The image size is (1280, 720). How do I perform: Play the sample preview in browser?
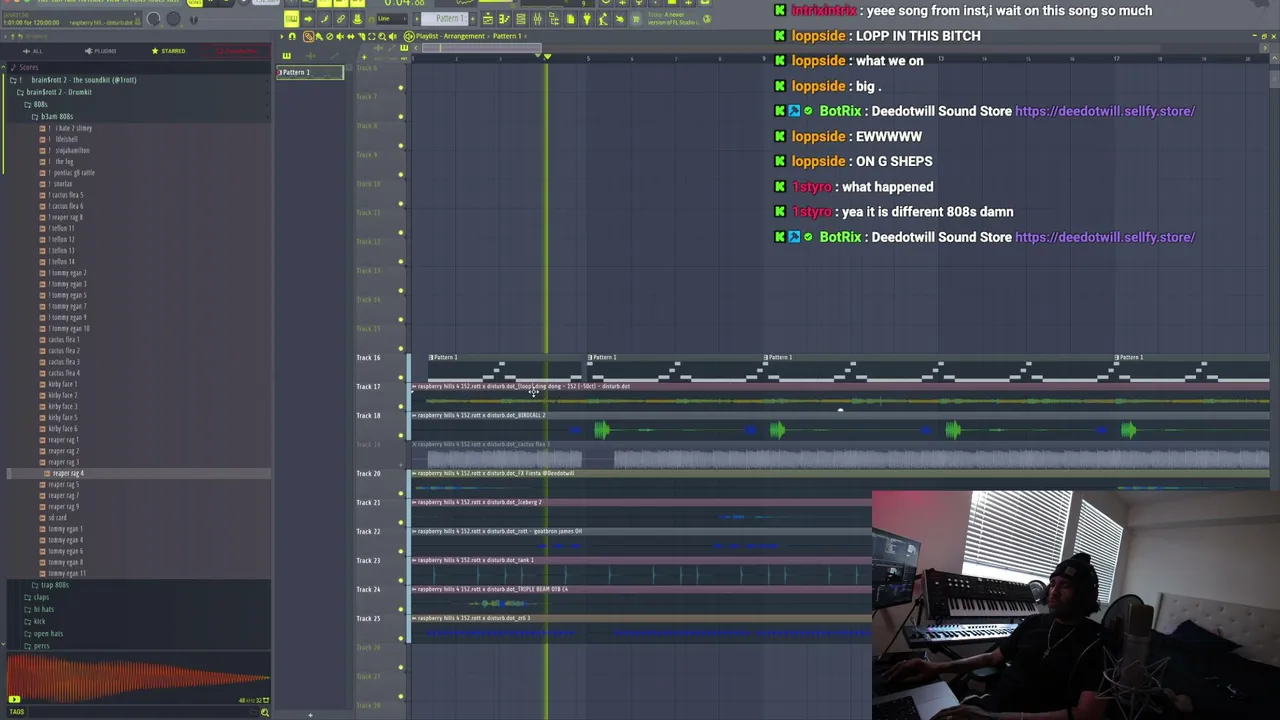(x=14, y=700)
